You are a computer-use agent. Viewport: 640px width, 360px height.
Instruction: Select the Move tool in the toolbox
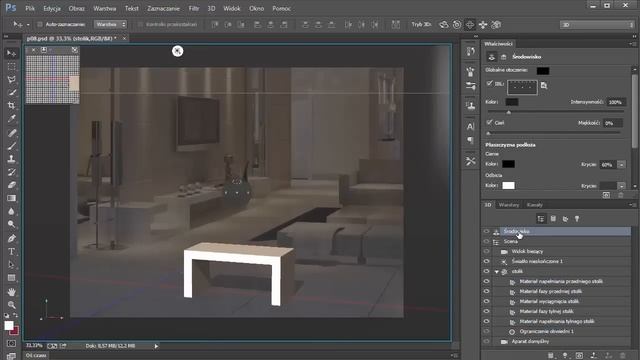tap(11, 53)
